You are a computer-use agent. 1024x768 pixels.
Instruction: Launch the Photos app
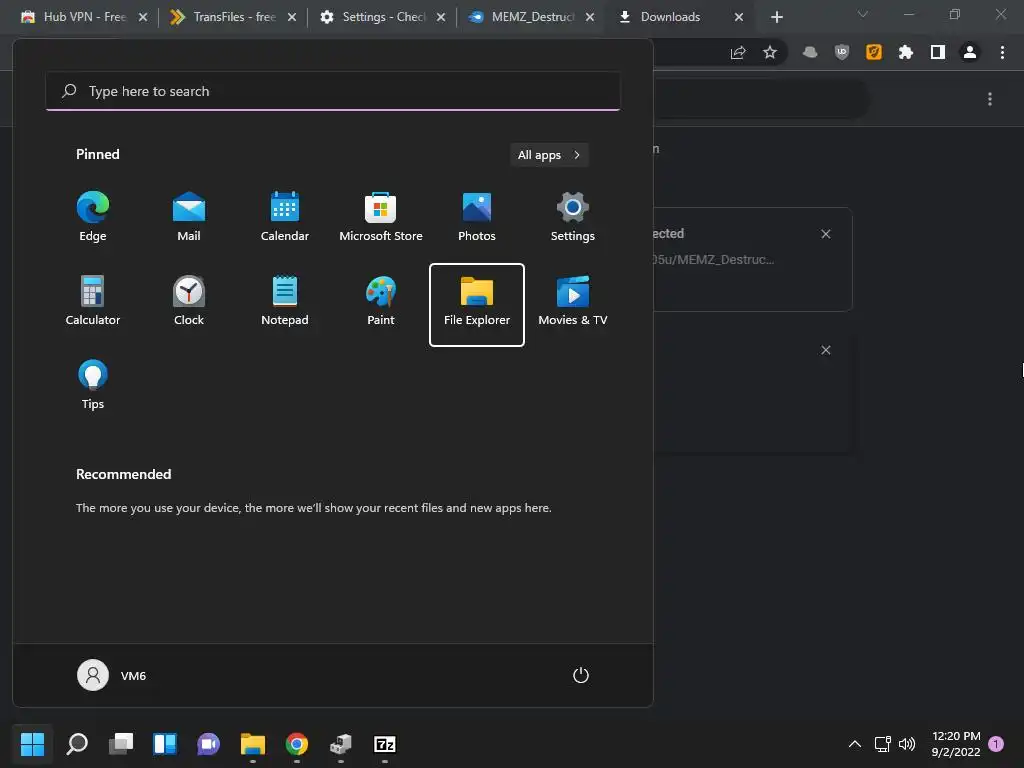pos(477,217)
